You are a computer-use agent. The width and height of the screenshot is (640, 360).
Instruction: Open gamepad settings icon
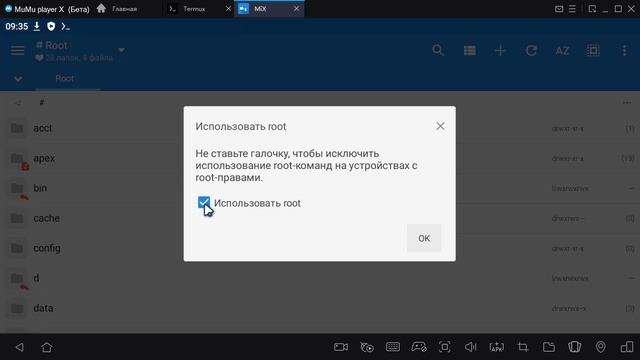click(419, 347)
